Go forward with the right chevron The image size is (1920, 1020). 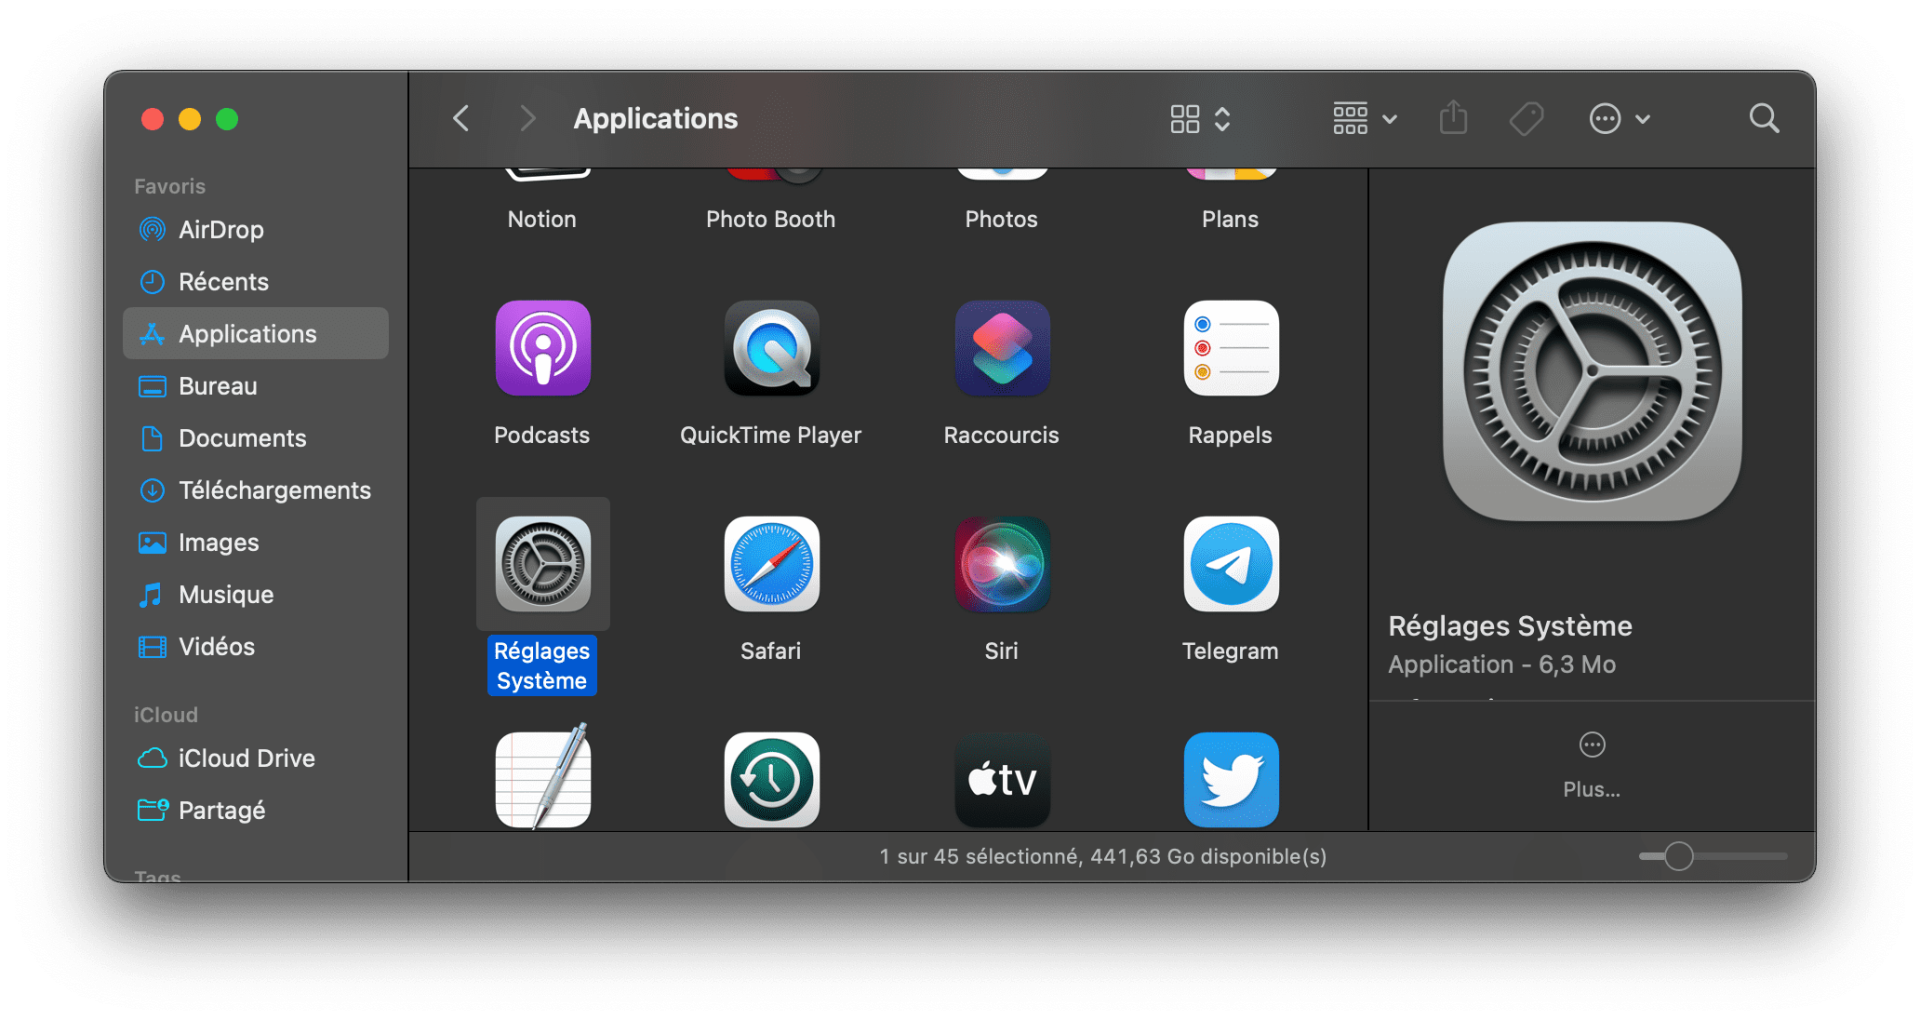528,119
